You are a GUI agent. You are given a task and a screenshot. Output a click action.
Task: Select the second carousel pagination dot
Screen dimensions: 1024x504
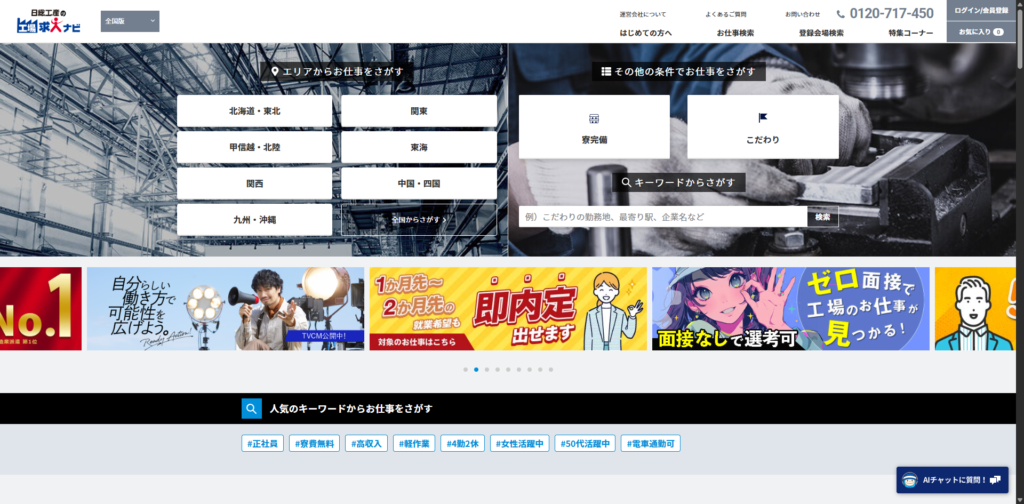(x=476, y=370)
